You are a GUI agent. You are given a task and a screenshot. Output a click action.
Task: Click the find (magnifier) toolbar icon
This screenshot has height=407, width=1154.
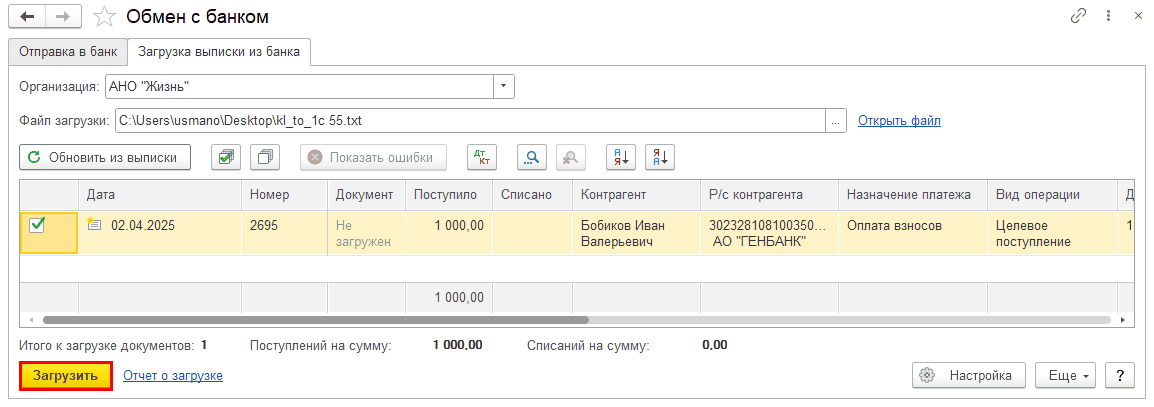pos(532,157)
